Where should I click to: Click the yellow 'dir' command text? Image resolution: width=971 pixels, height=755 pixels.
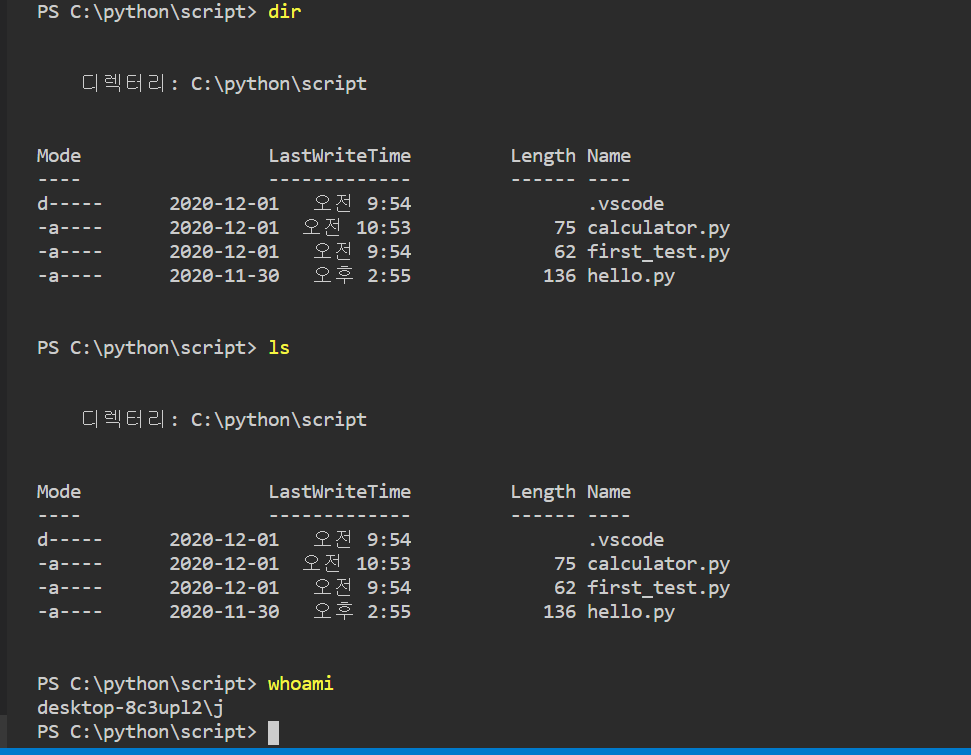click(x=284, y=12)
